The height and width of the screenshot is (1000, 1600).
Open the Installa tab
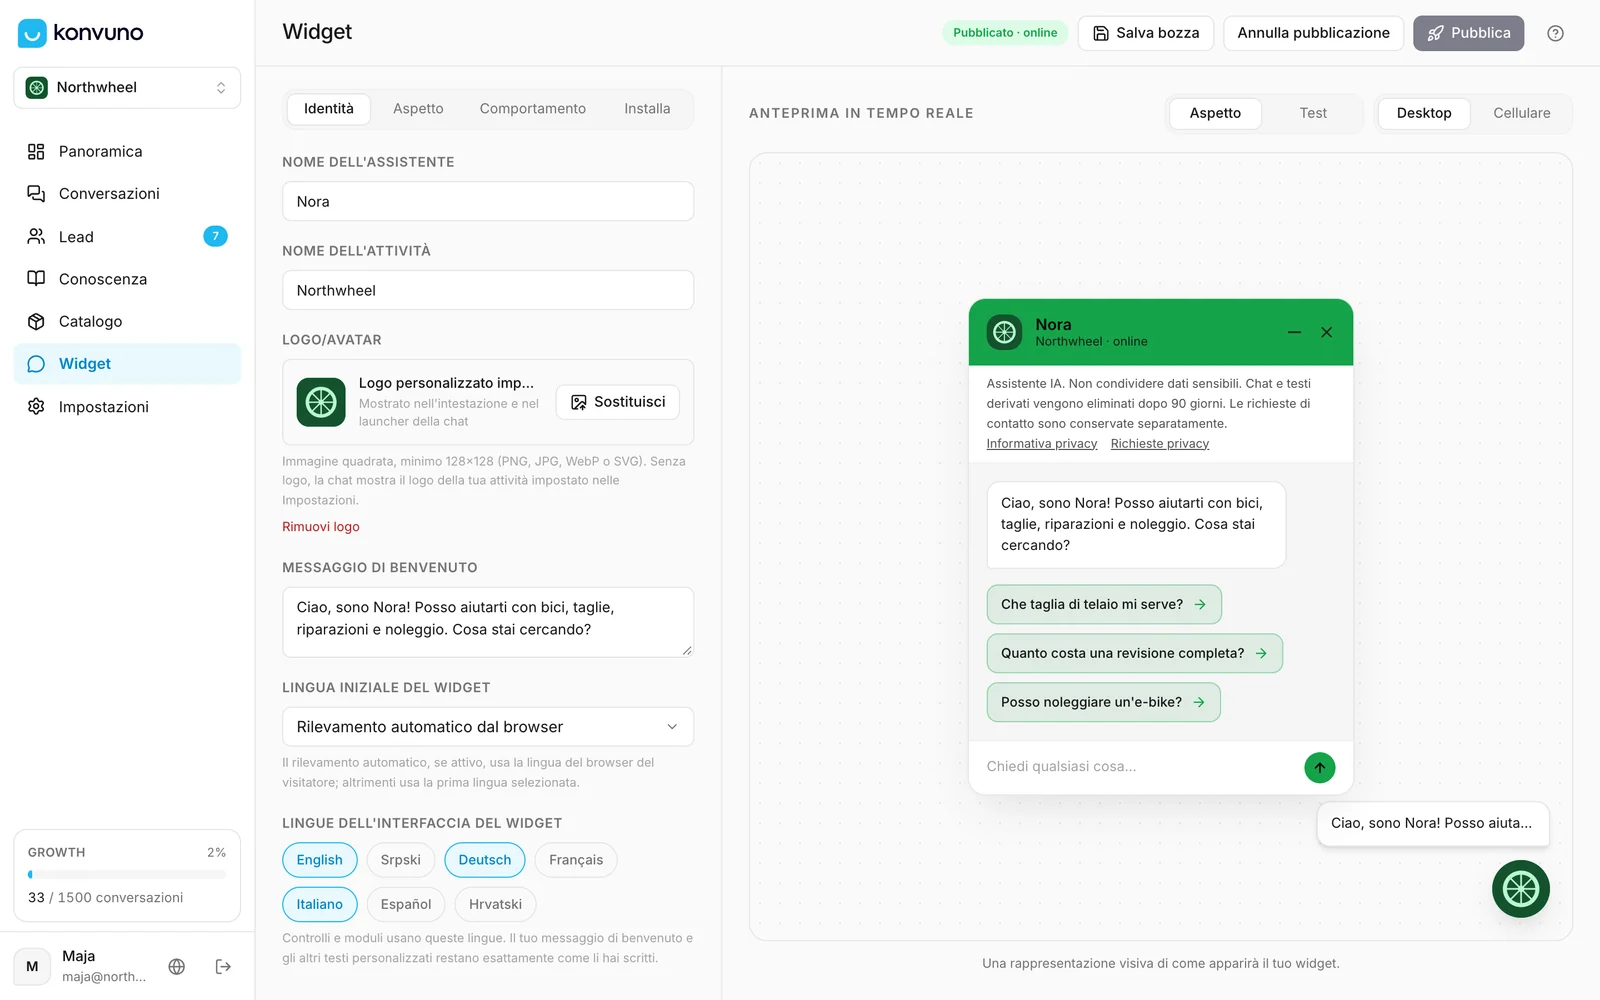pos(647,109)
